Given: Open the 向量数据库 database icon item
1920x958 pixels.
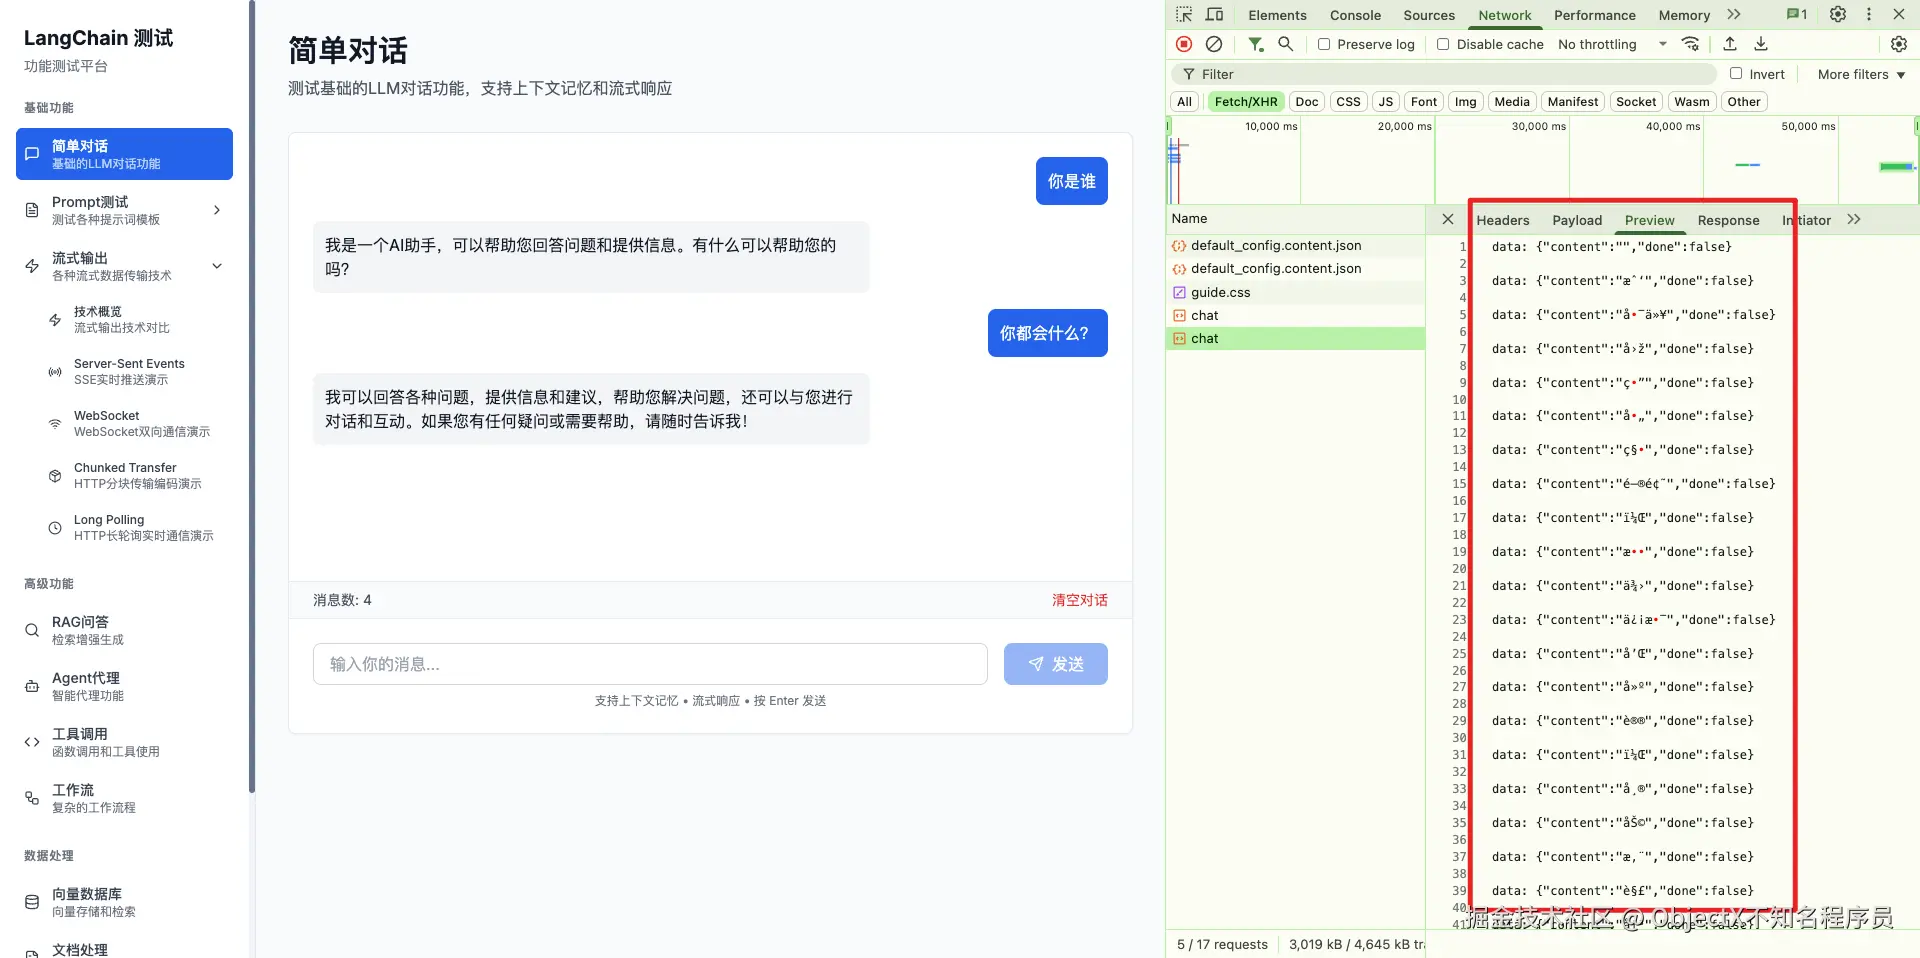Looking at the screenshot, I should 124,902.
